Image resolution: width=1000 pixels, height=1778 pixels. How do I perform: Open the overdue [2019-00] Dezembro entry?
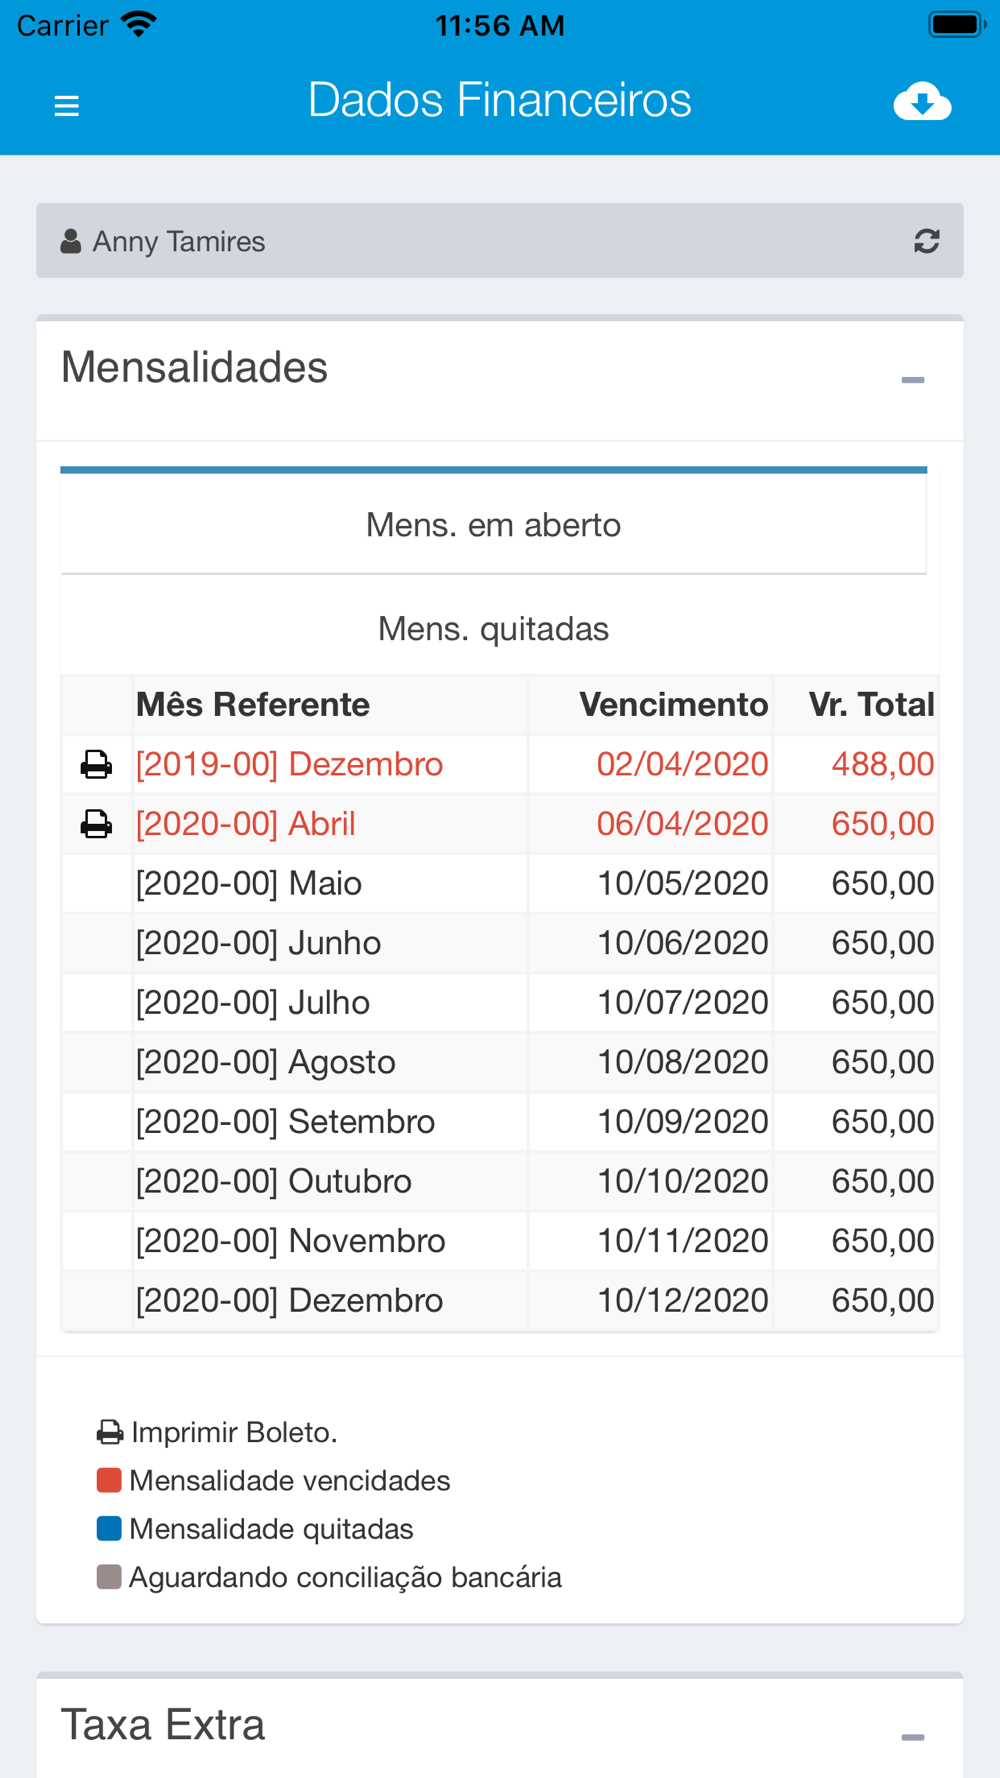[289, 764]
